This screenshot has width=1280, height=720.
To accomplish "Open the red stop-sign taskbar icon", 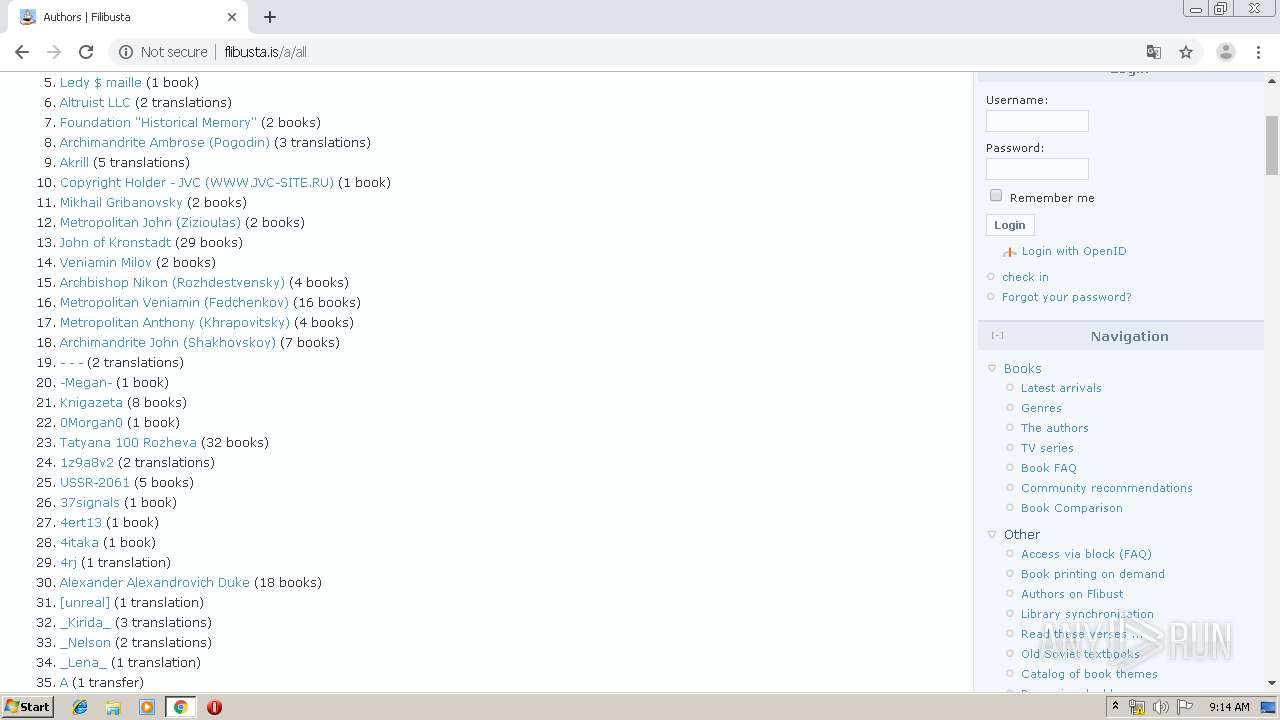I will 214,707.
